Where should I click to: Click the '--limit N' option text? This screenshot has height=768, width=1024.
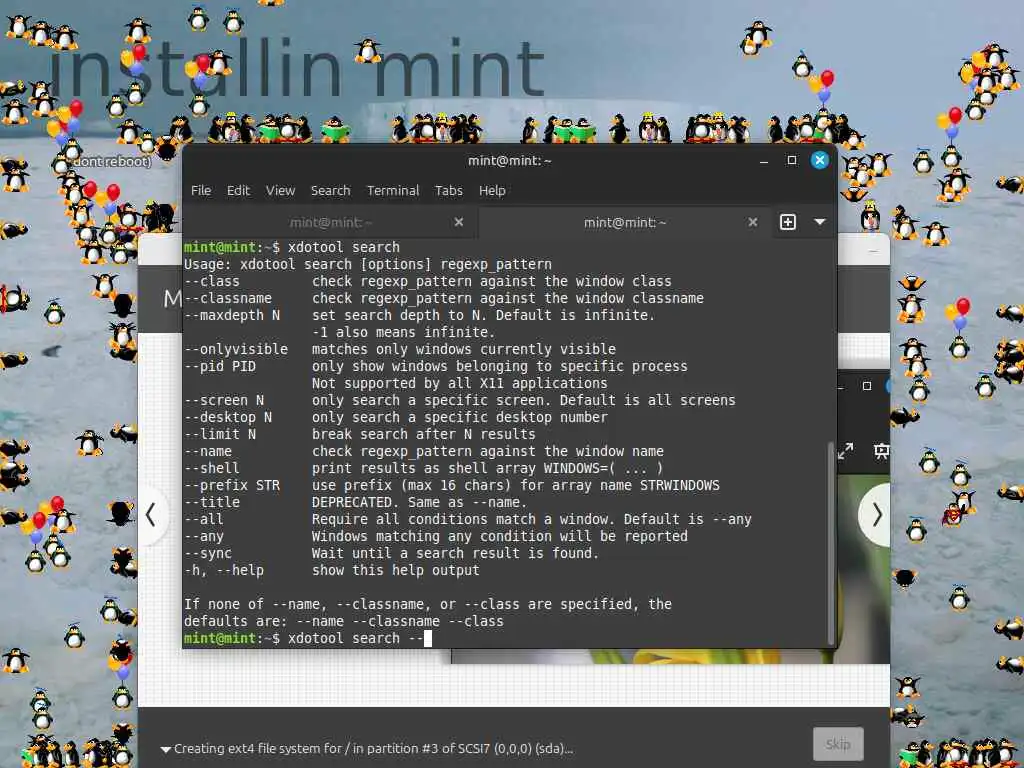coord(220,434)
